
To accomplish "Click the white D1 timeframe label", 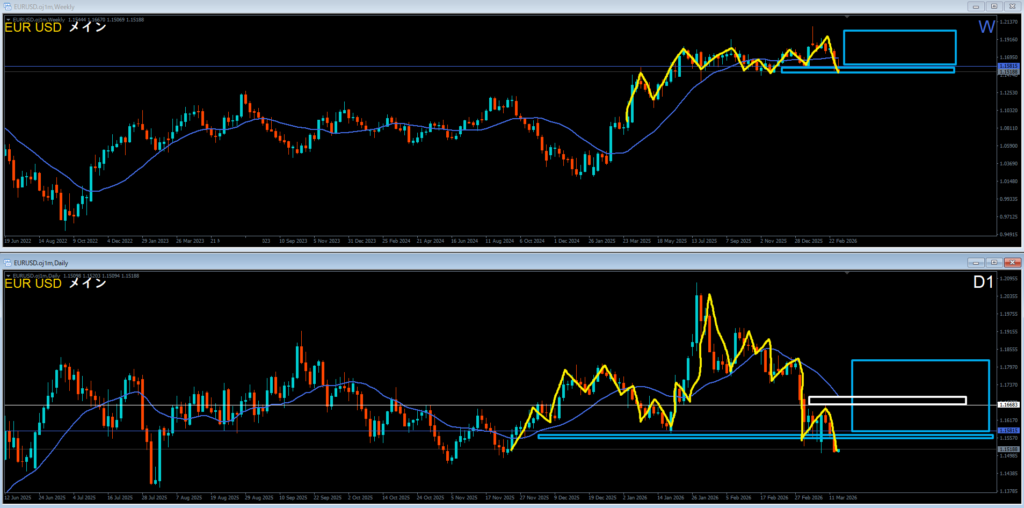I will (x=985, y=284).
